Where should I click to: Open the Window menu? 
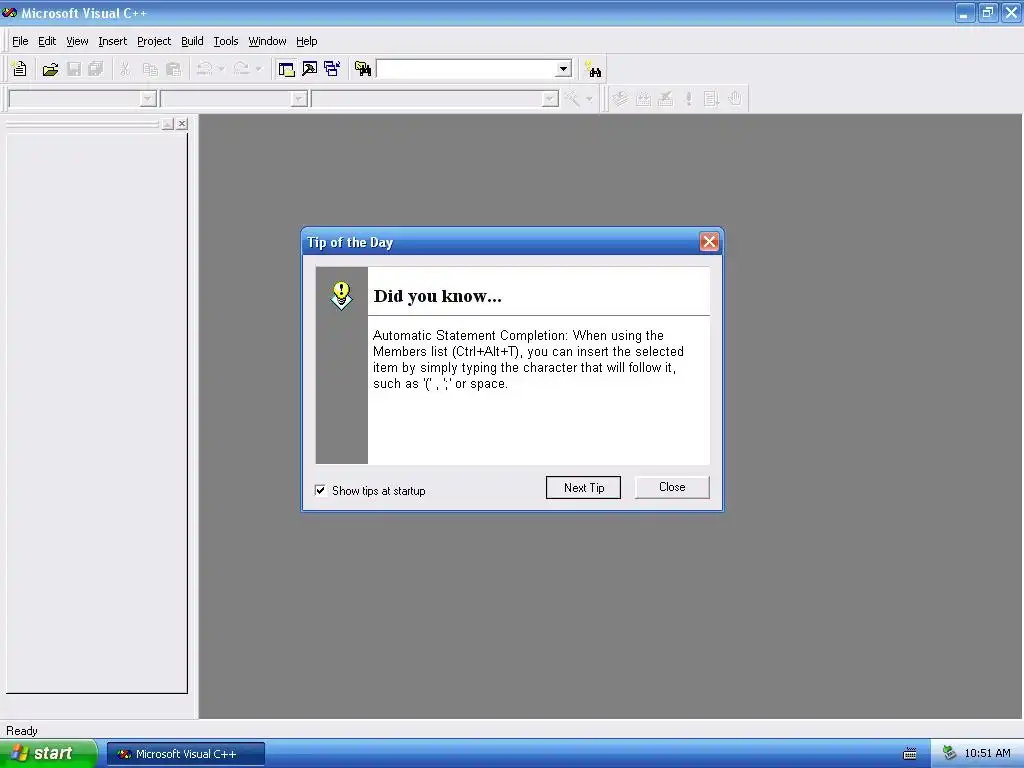coord(267,41)
